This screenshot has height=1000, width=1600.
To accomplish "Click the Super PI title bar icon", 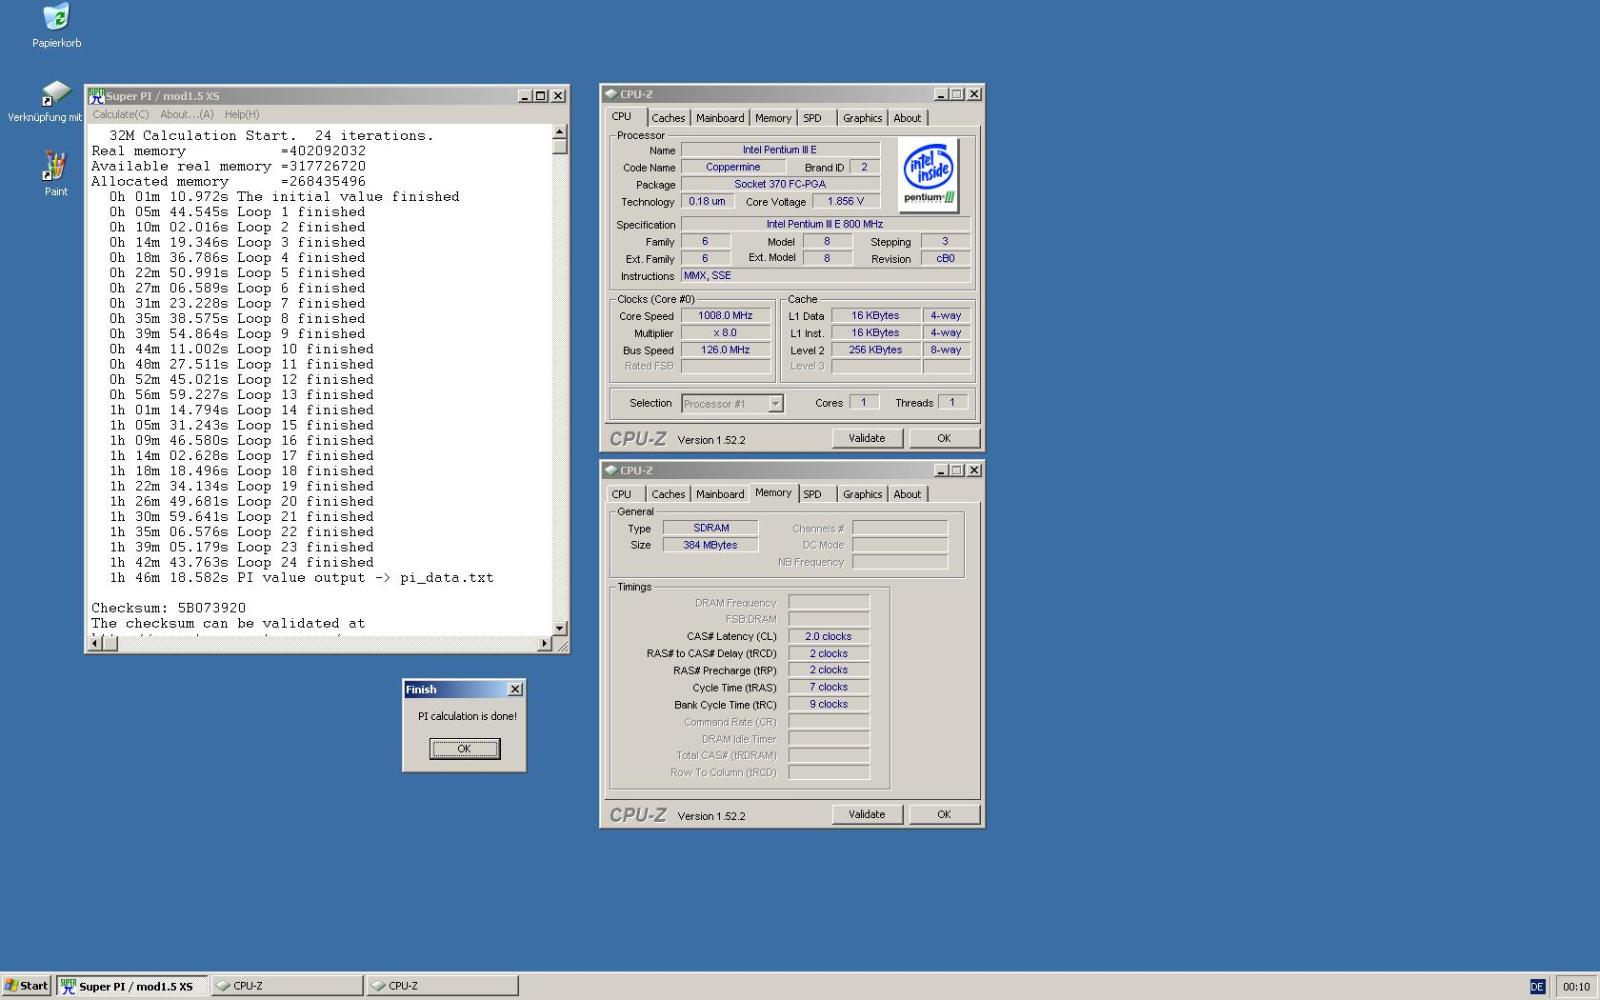I will click(96, 96).
